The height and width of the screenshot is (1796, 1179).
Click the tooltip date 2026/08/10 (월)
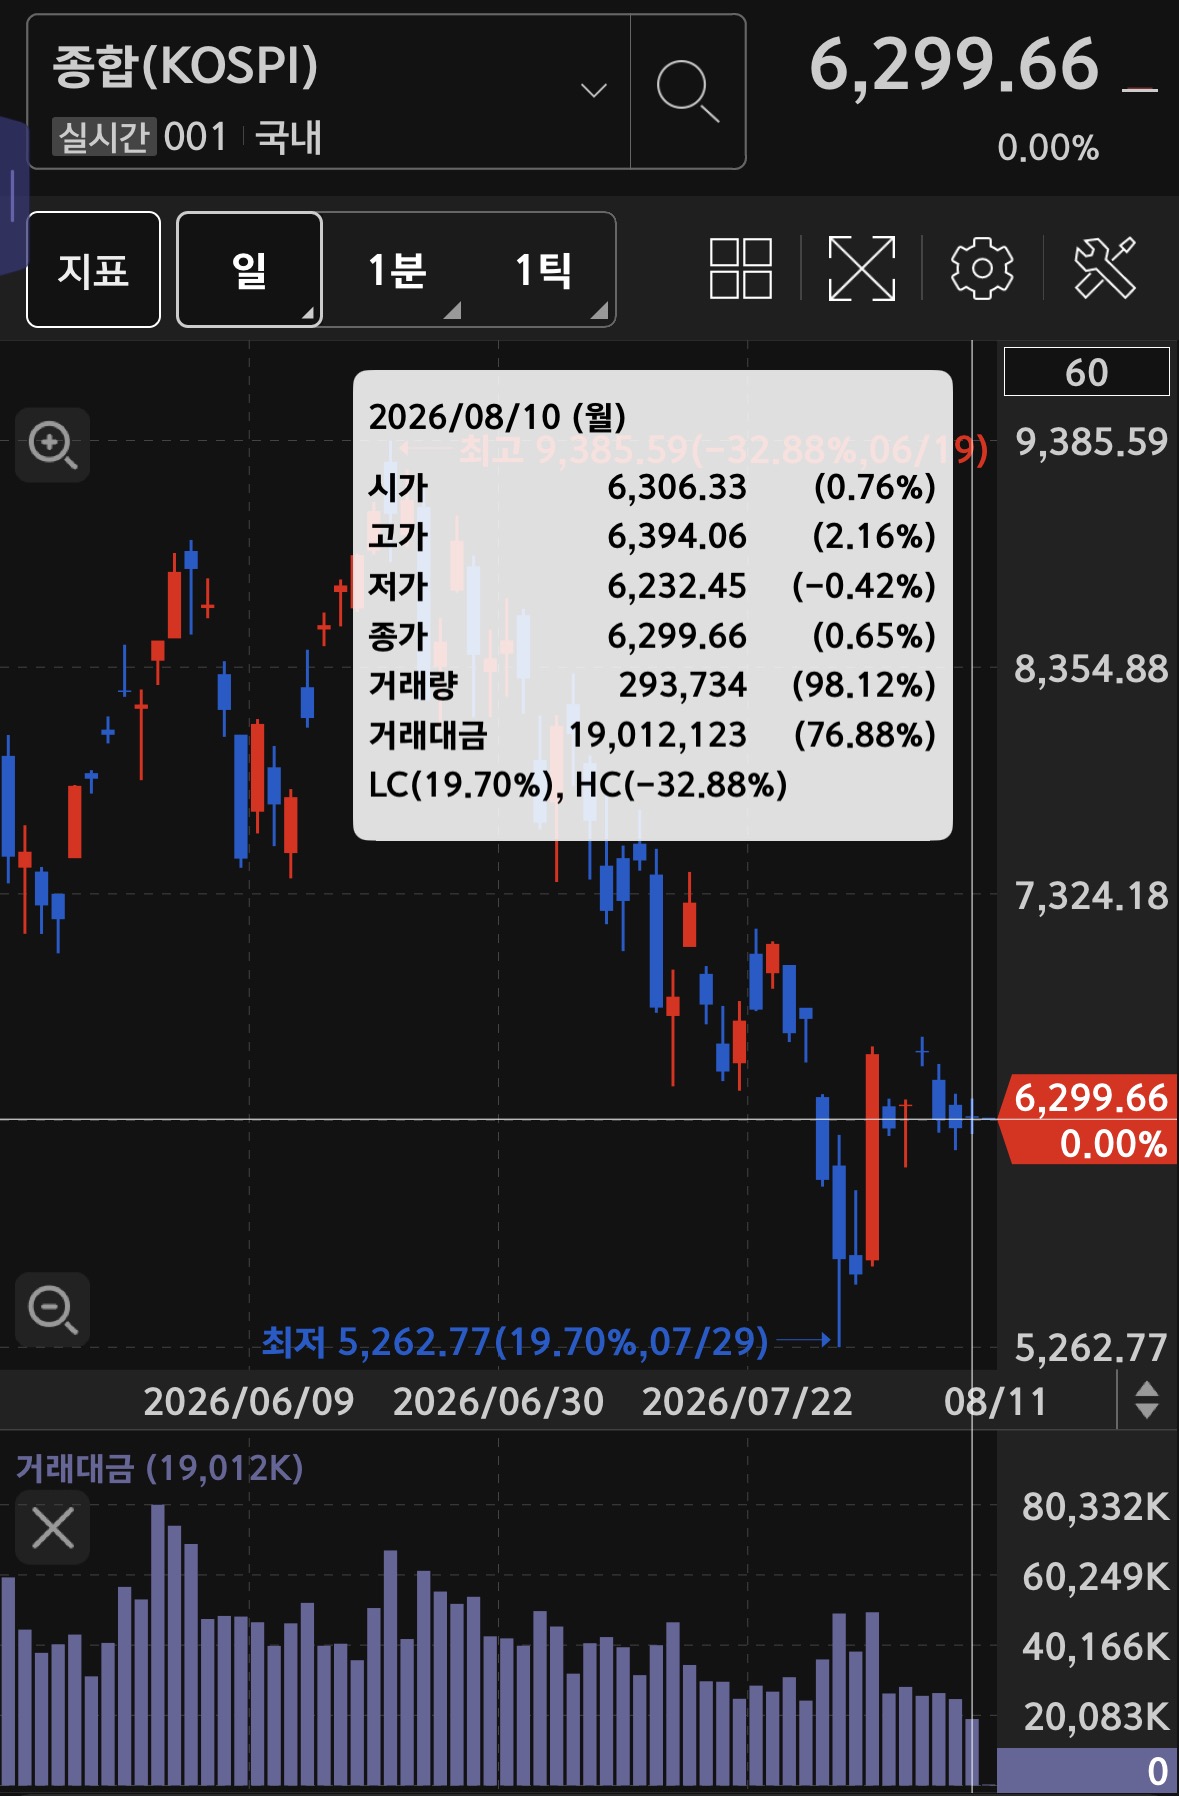497,416
